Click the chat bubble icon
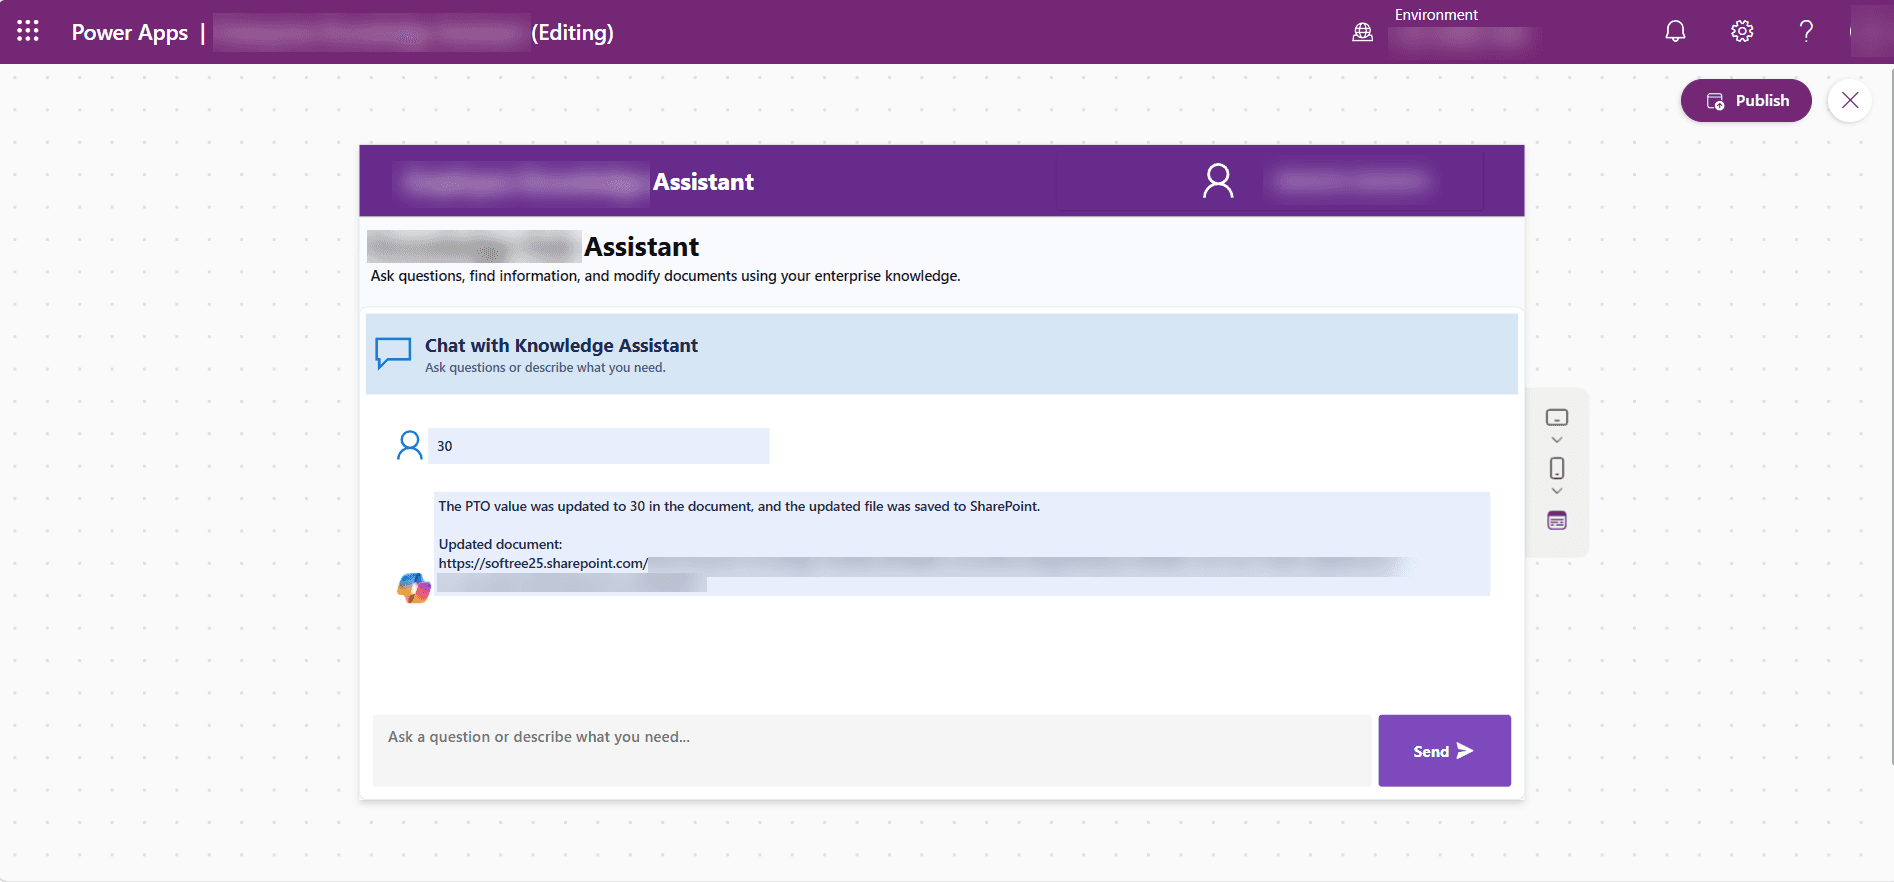 pos(393,353)
